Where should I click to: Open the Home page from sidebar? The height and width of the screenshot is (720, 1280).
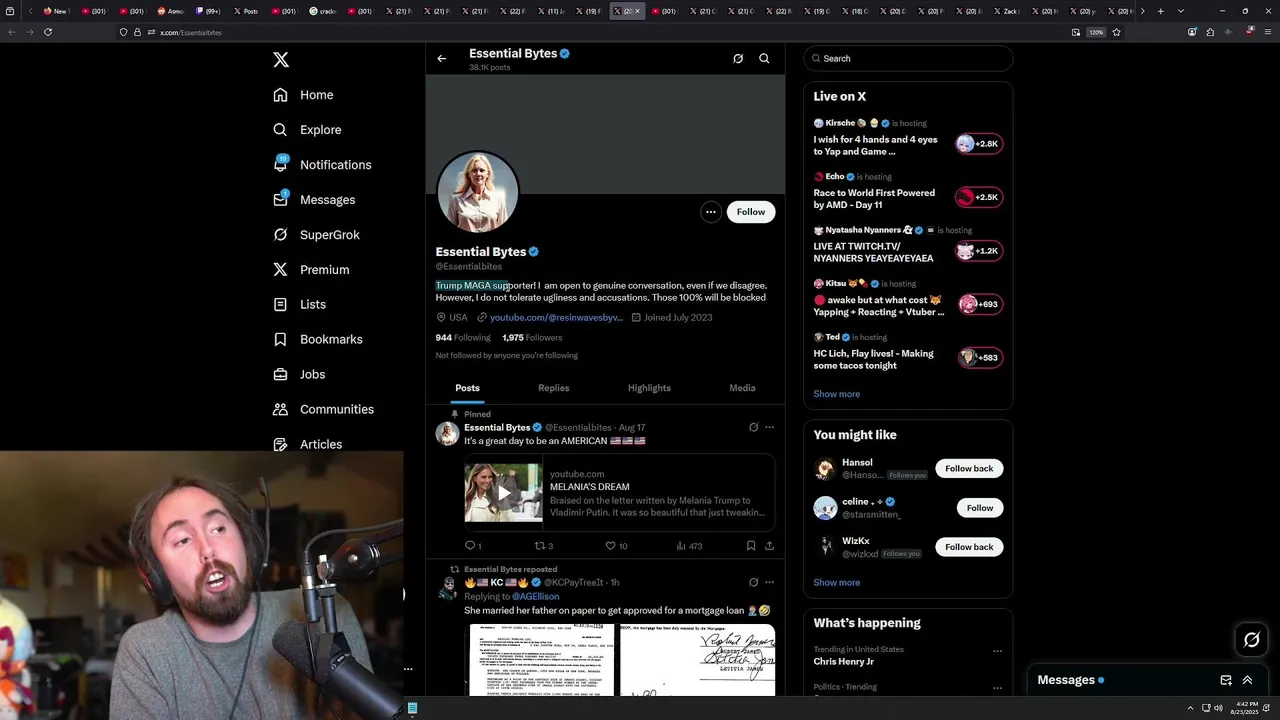click(303, 95)
